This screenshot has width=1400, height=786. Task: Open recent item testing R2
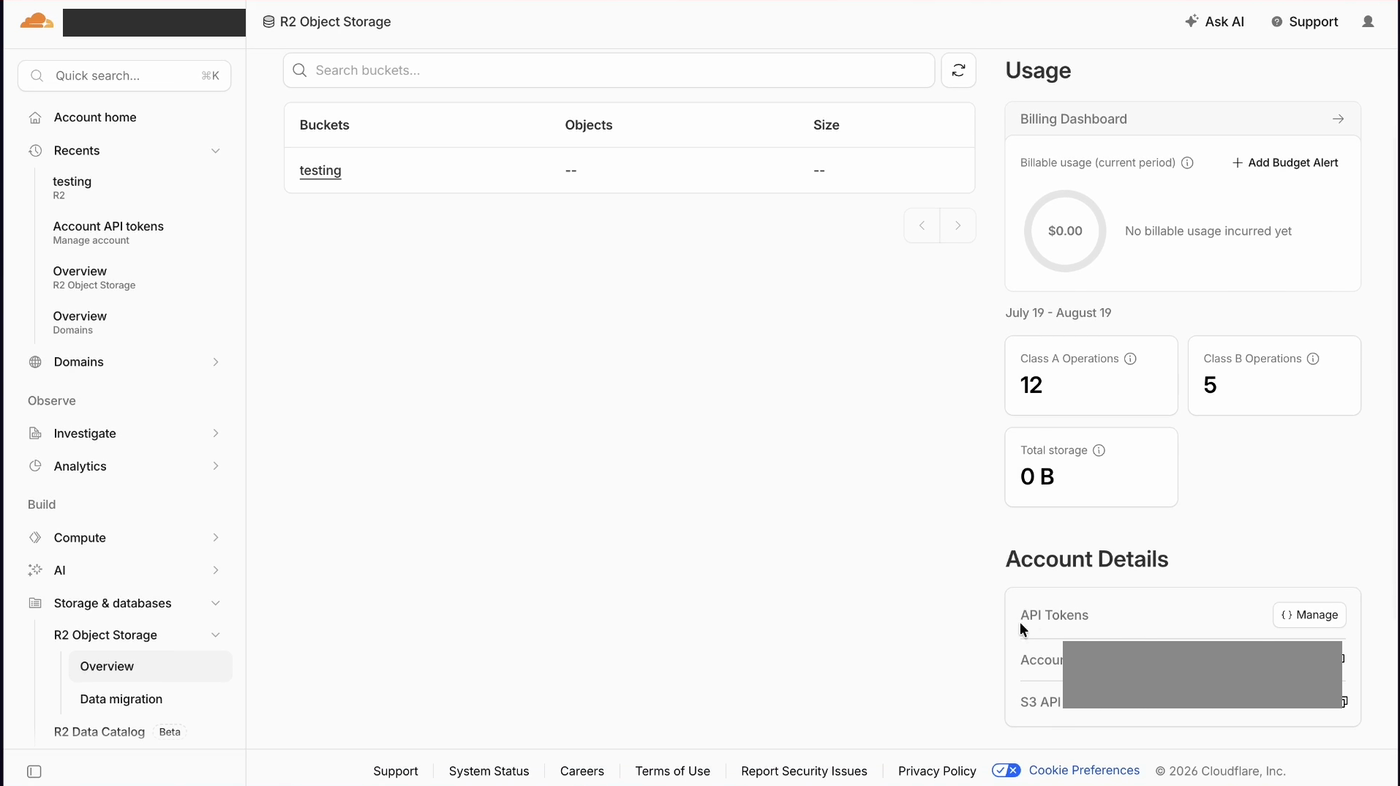pyautogui.click(x=72, y=187)
